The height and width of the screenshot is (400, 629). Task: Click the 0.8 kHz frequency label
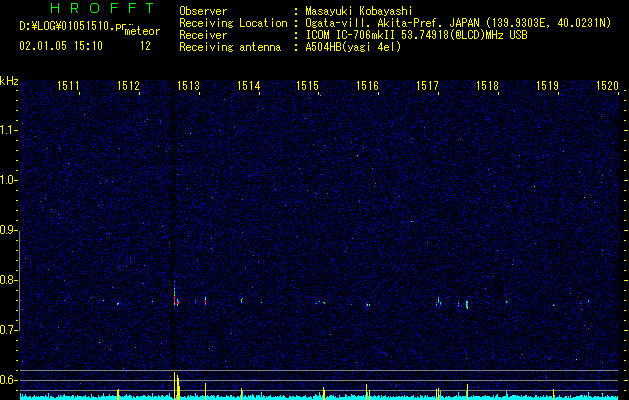pyautogui.click(x=8, y=280)
